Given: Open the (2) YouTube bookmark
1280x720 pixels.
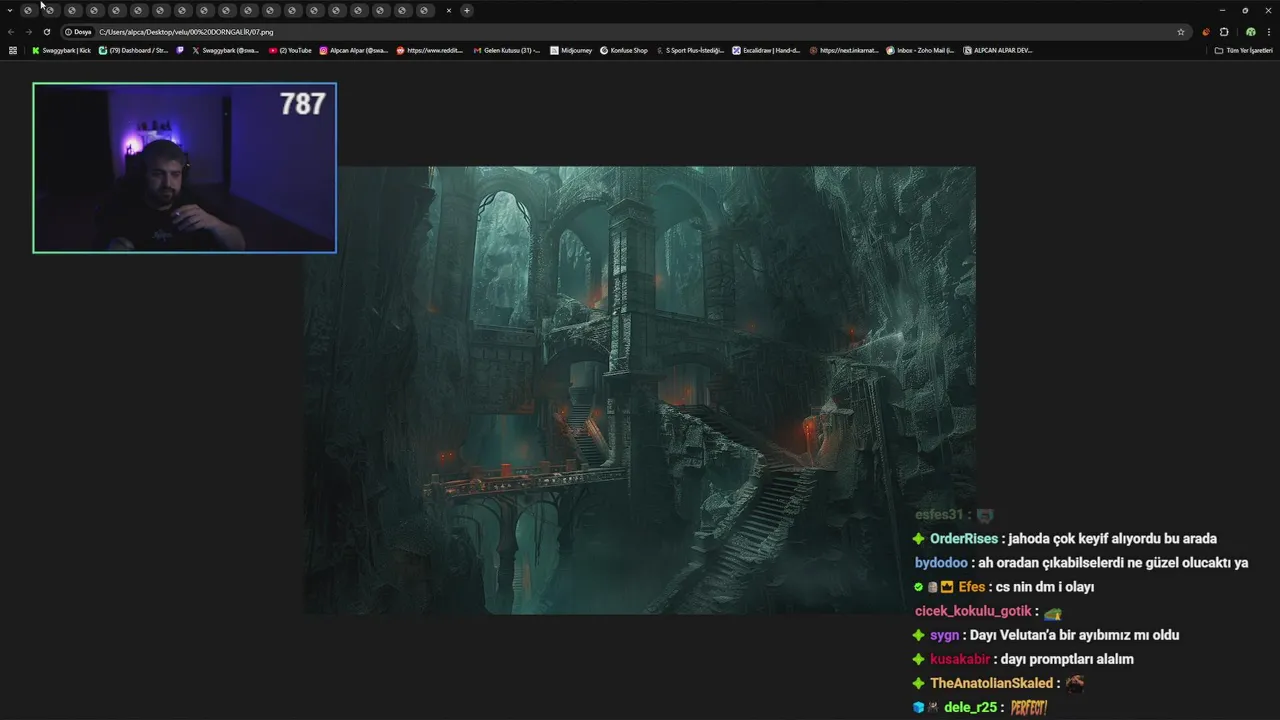Looking at the screenshot, I should coord(290,50).
